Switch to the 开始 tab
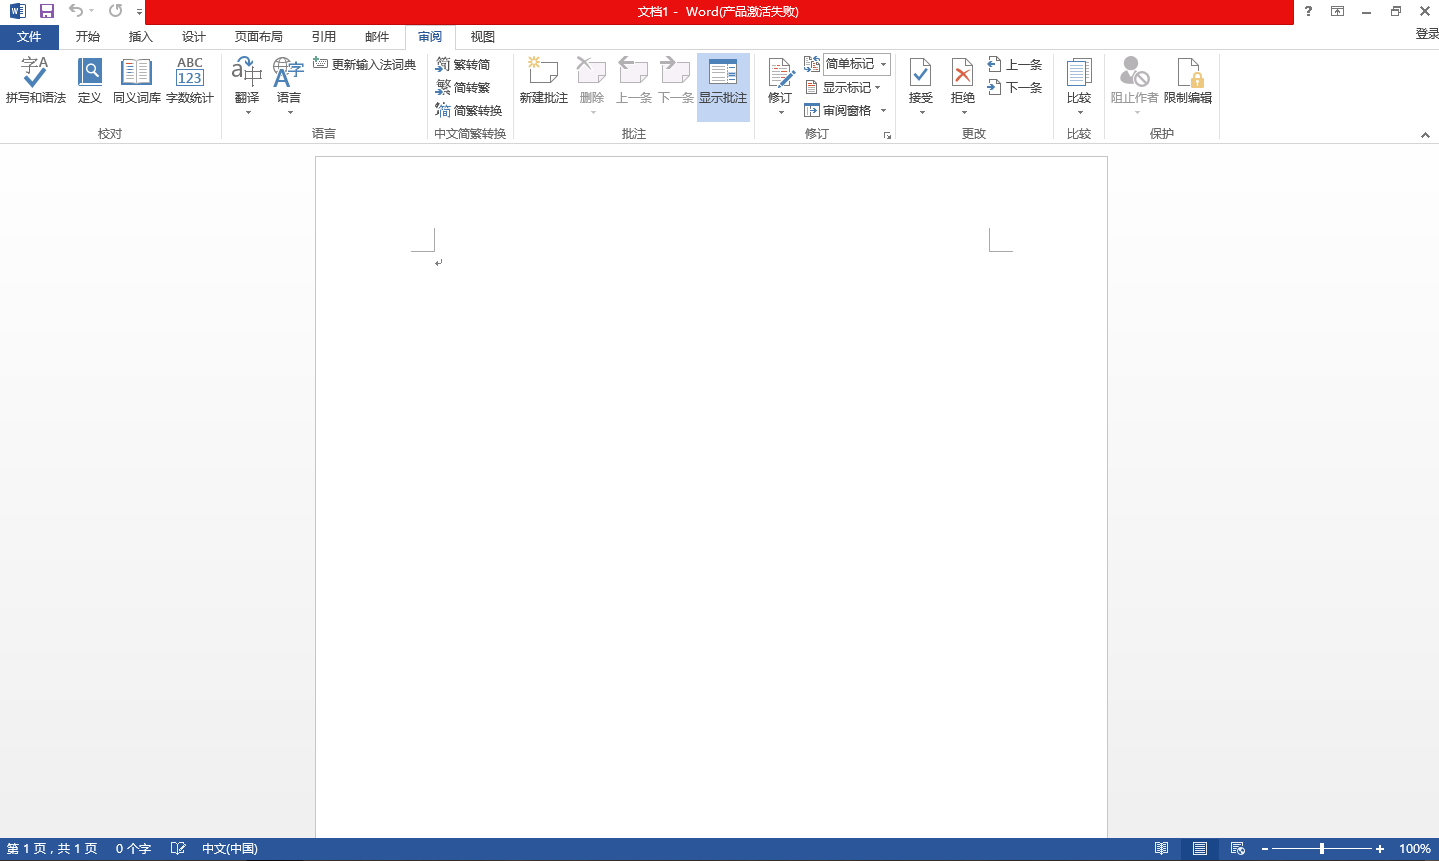 pos(88,37)
